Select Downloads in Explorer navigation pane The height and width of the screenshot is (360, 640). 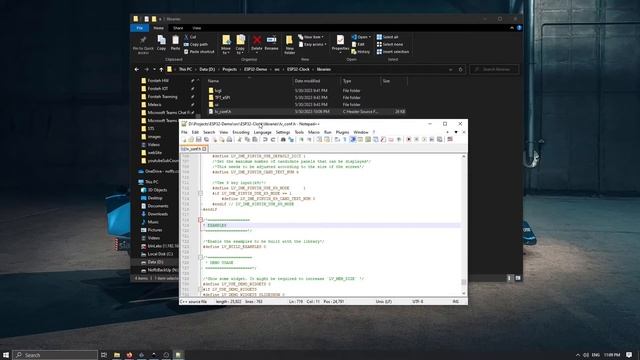coord(158,214)
